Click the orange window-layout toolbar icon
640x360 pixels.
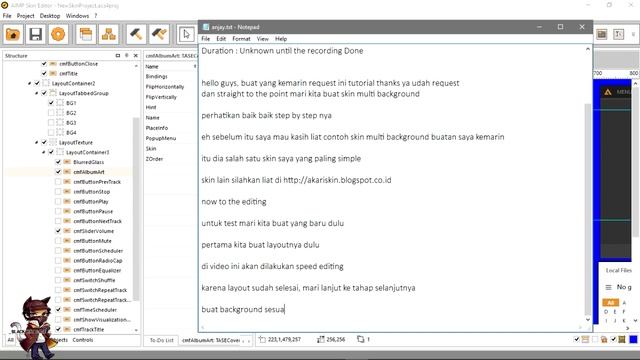(86, 34)
